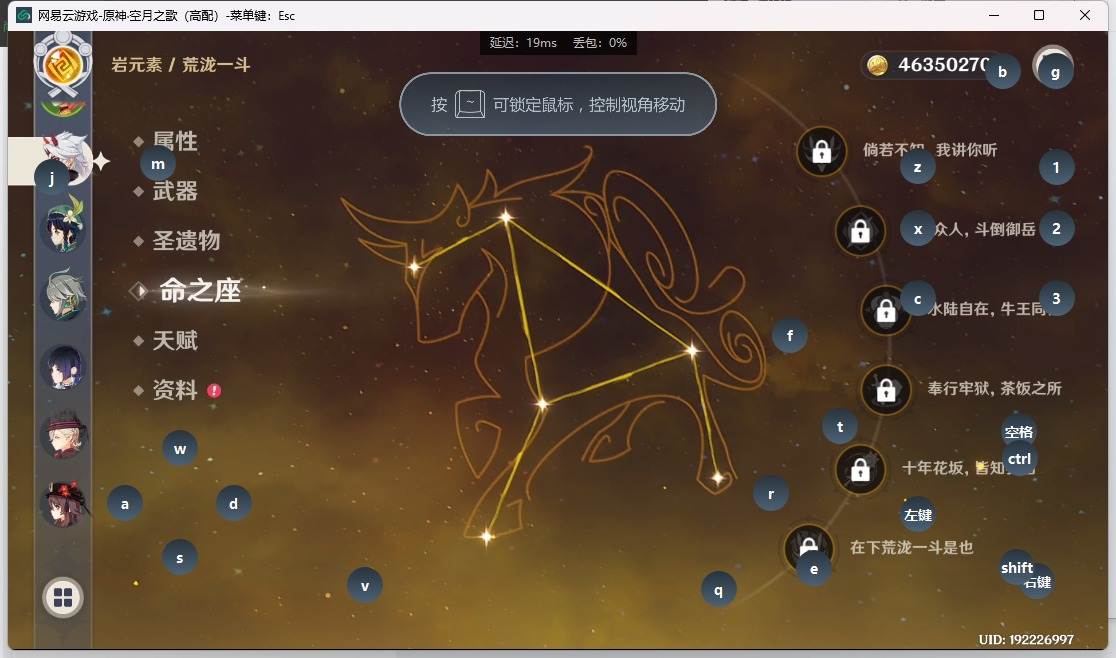The width and height of the screenshot is (1116, 658).
Task: Tap the virtual 2 key button
Action: coord(1056,228)
